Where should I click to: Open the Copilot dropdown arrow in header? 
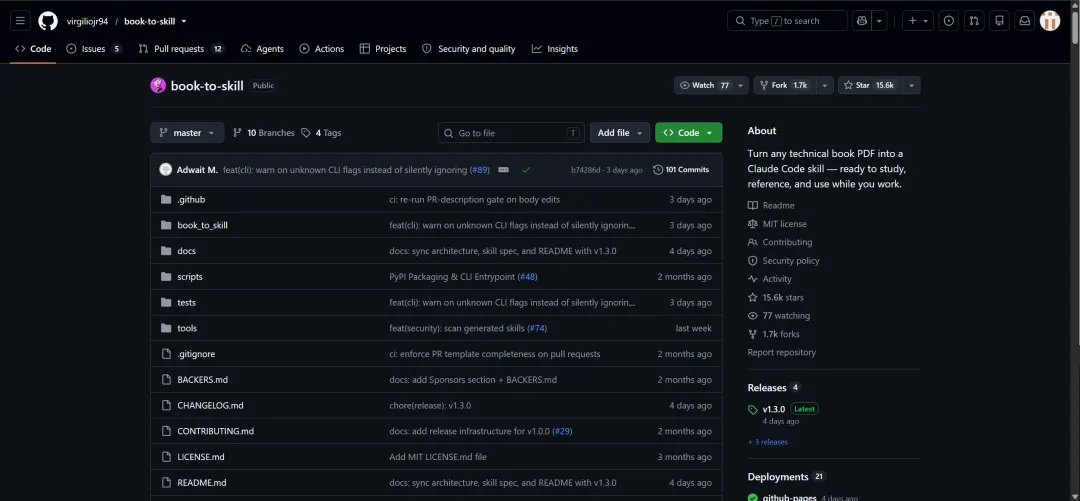click(x=880, y=21)
